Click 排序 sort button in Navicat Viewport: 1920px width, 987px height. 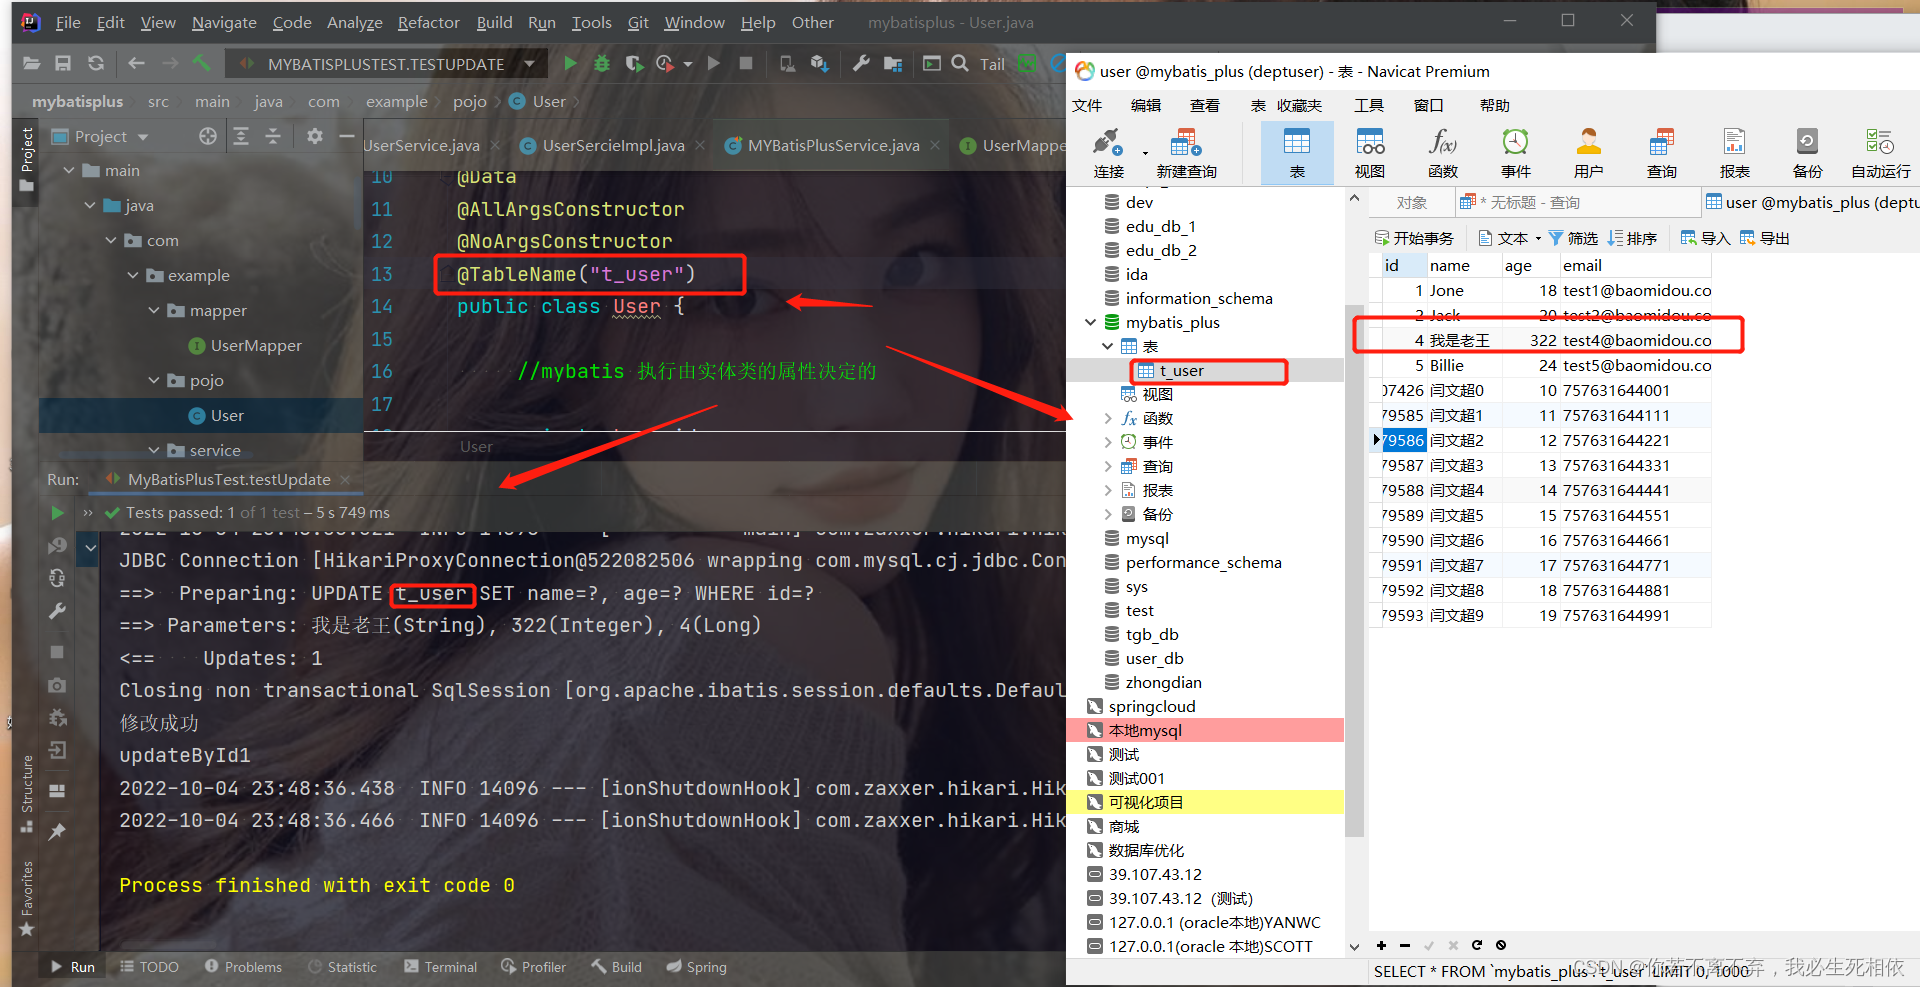click(1632, 238)
